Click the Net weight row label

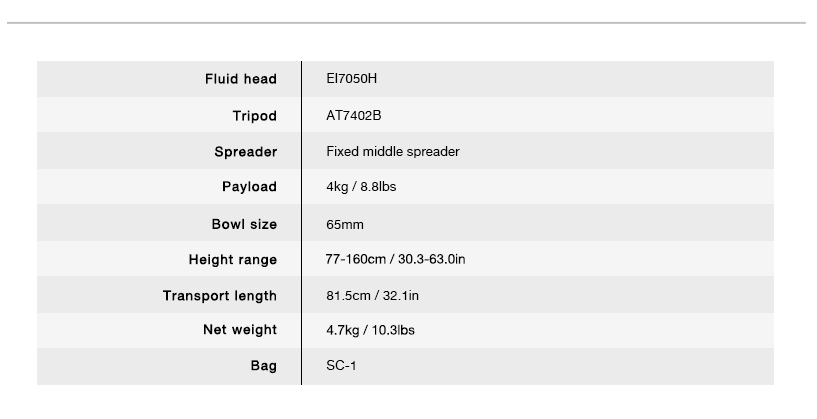pos(240,330)
